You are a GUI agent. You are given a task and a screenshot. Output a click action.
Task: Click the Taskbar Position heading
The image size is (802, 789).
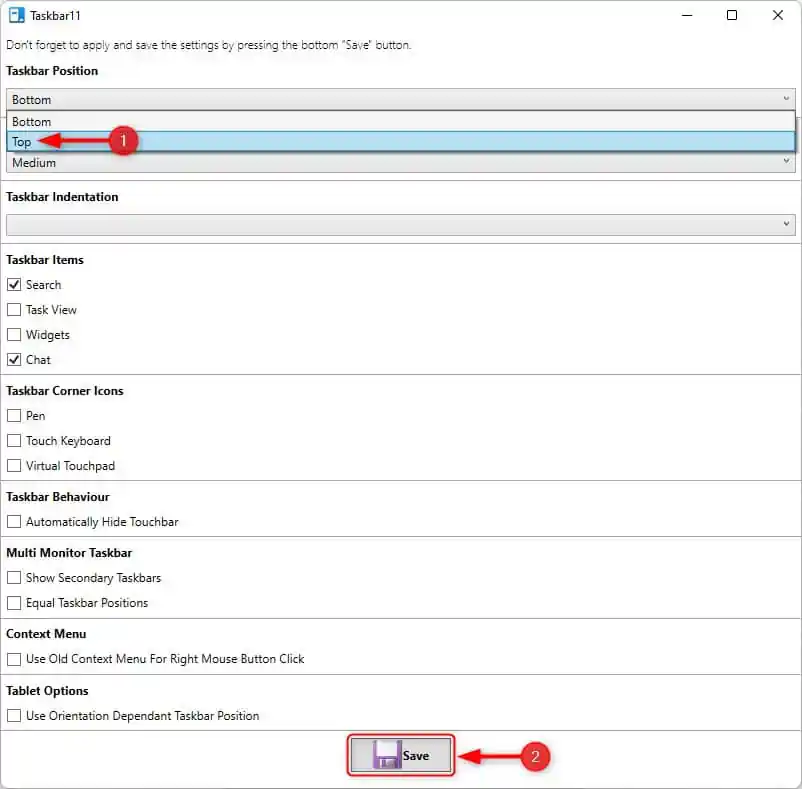pyautogui.click(x=52, y=71)
